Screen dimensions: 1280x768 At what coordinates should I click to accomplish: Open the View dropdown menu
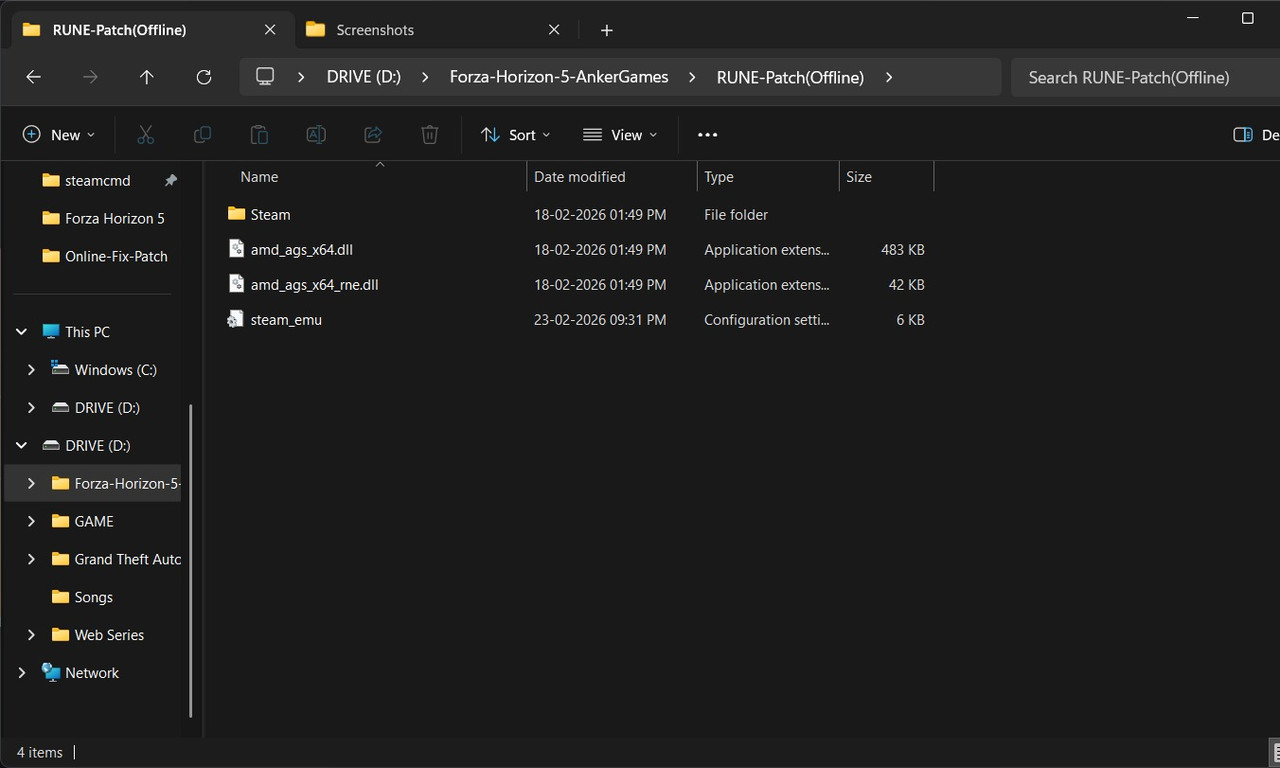point(620,134)
